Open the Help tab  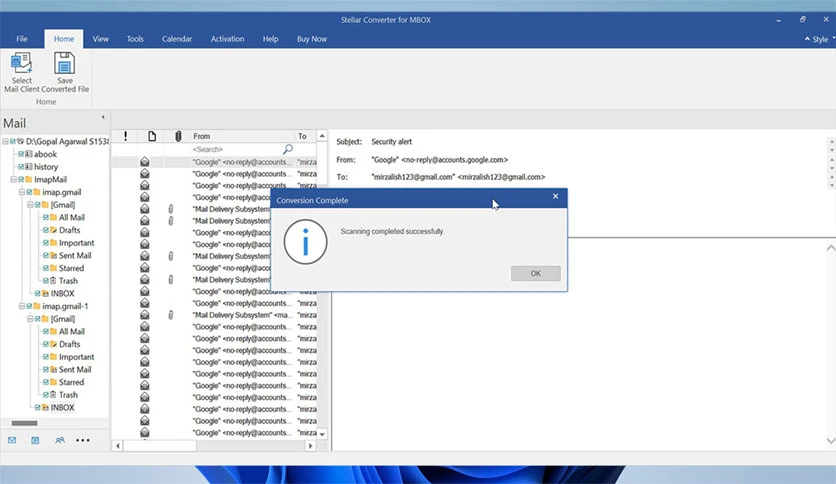[x=270, y=39]
